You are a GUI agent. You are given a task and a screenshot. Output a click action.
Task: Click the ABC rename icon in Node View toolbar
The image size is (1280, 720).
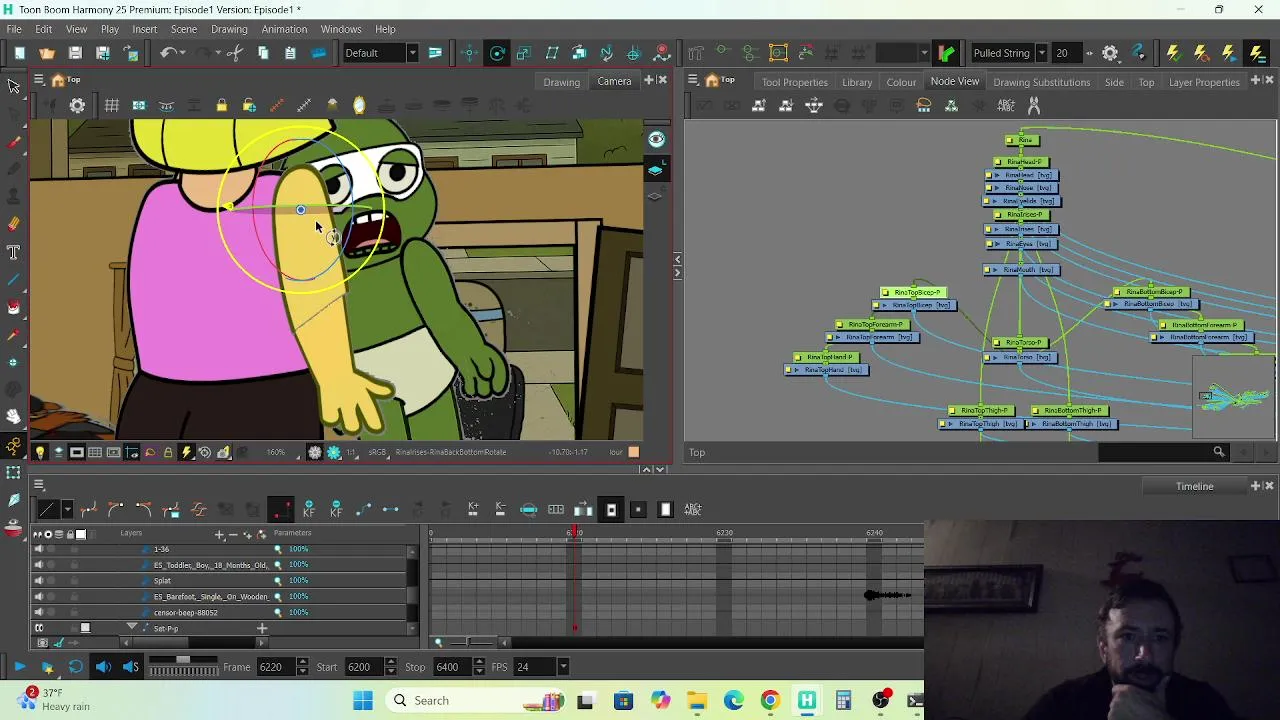pyautogui.click(x=1006, y=105)
